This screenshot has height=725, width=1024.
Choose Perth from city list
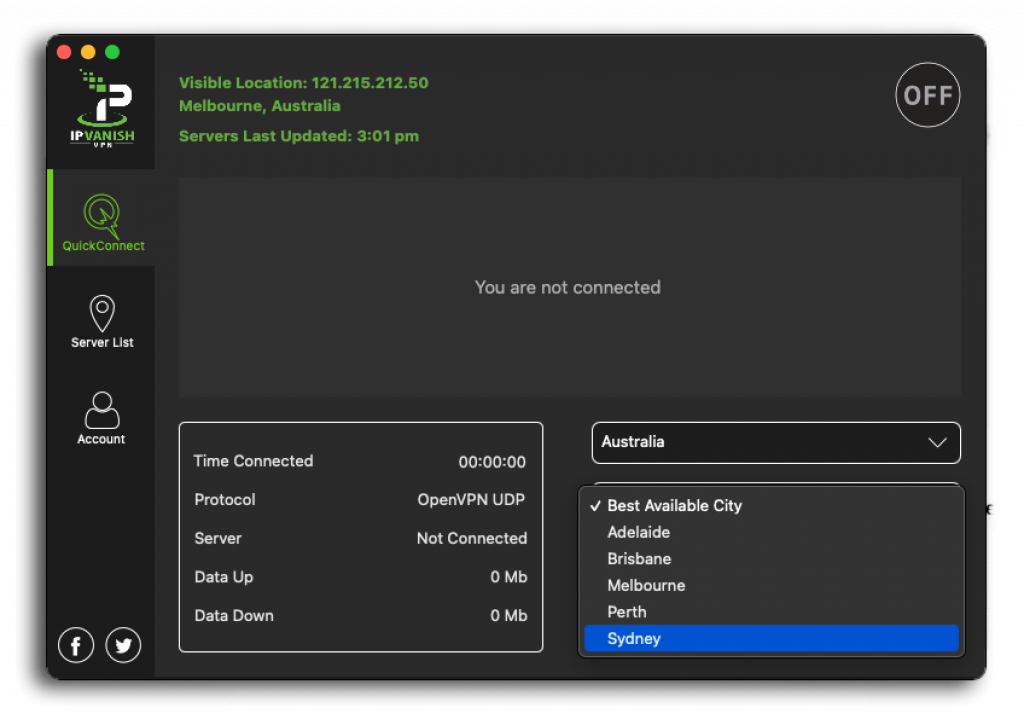771,612
